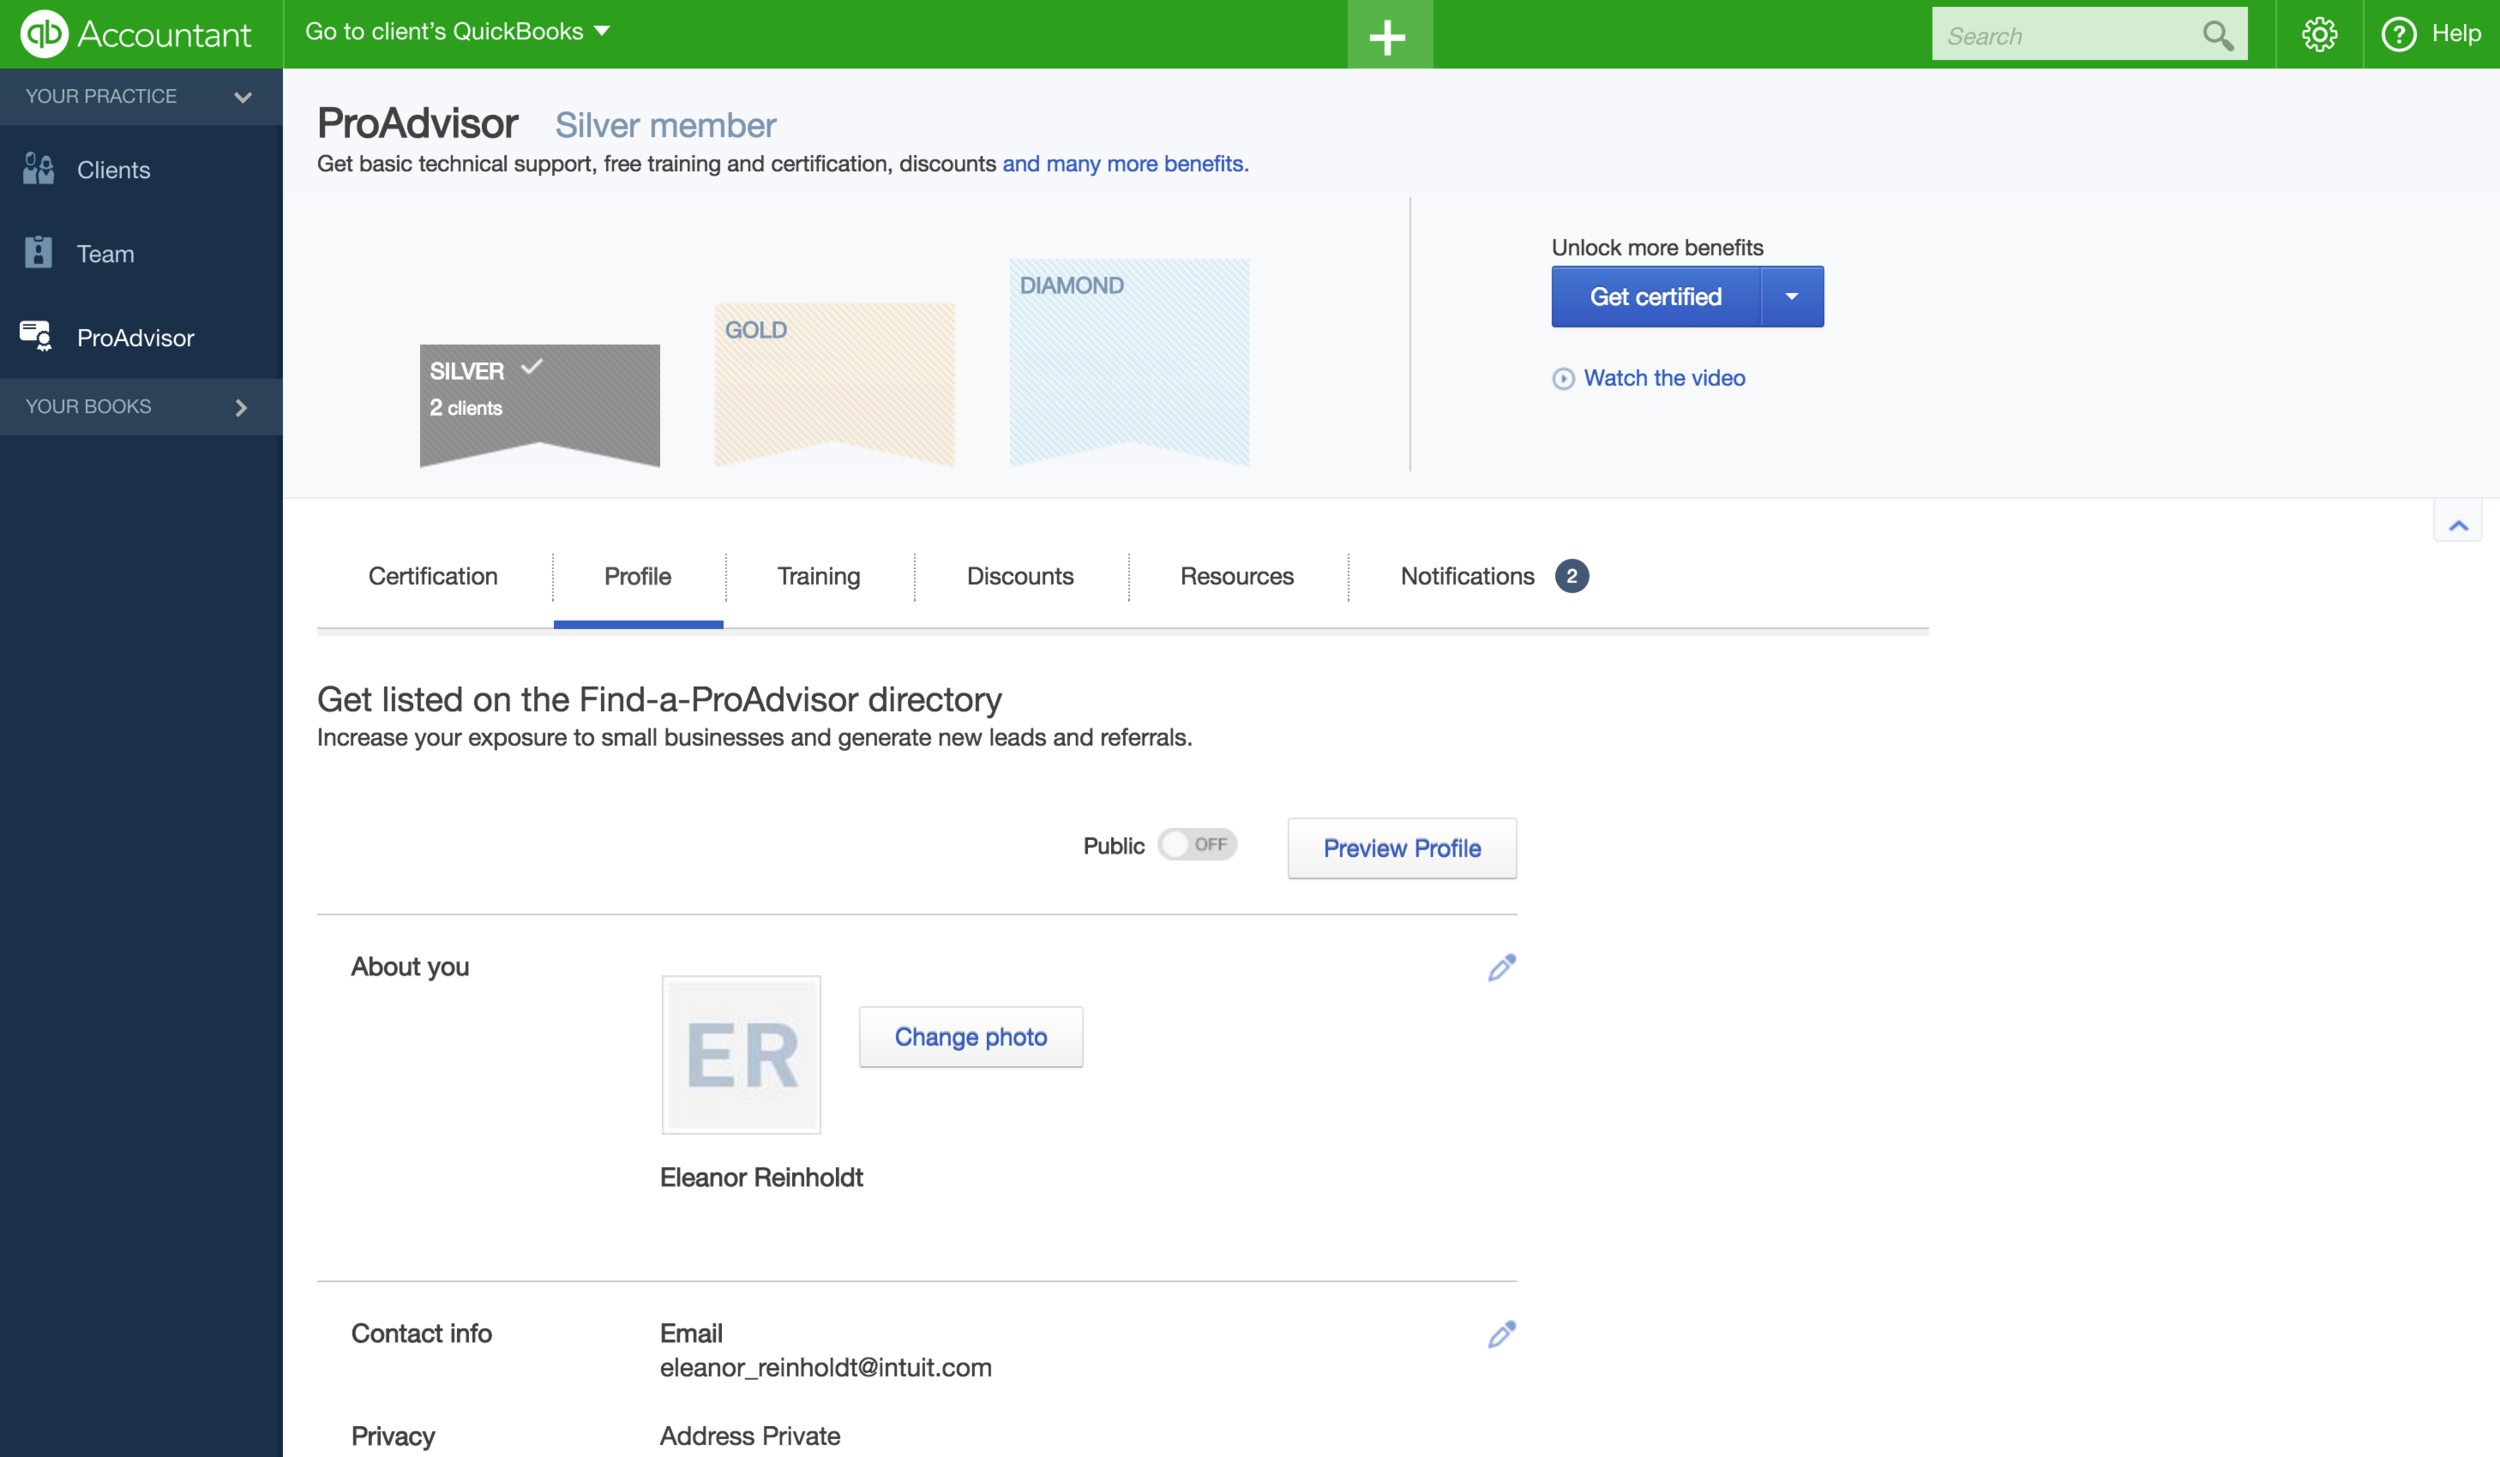Edit Contact info with pencil icon
Viewport: 2500px width, 1457px height.
click(1501, 1334)
